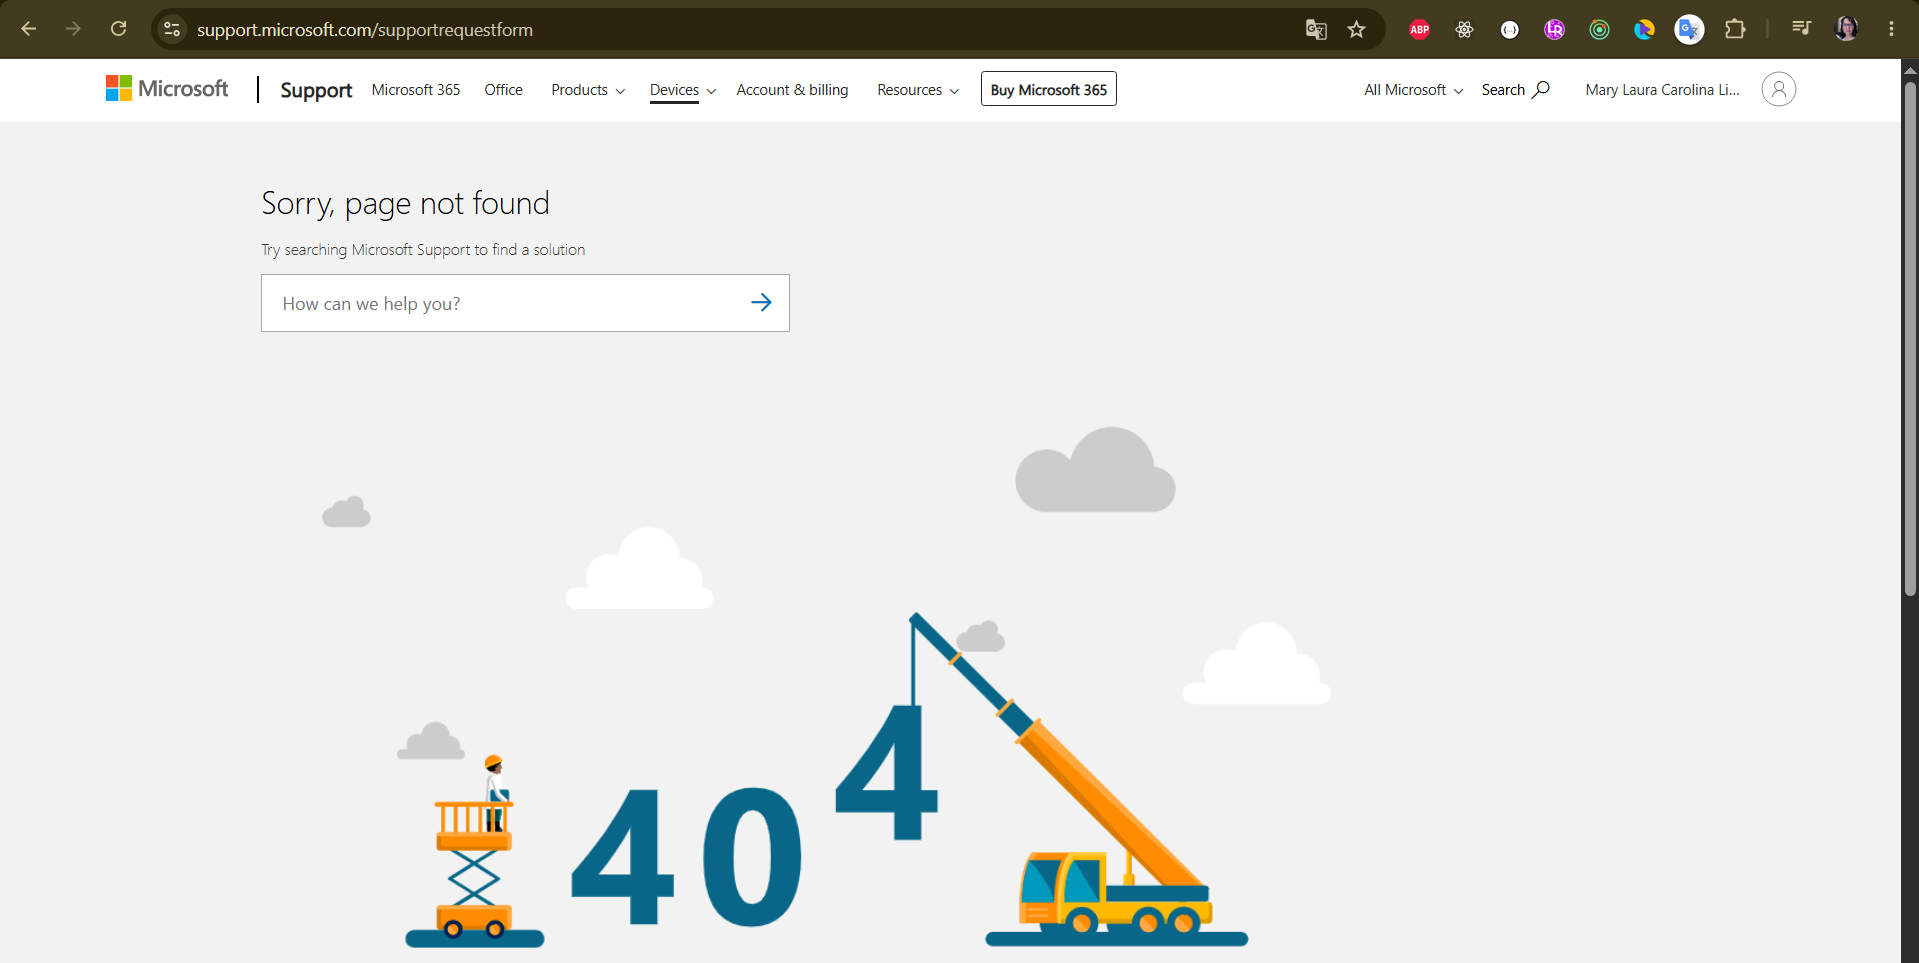Open the white circle extension icon
The width and height of the screenshot is (1919, 963).
[x=1510, y=29]
